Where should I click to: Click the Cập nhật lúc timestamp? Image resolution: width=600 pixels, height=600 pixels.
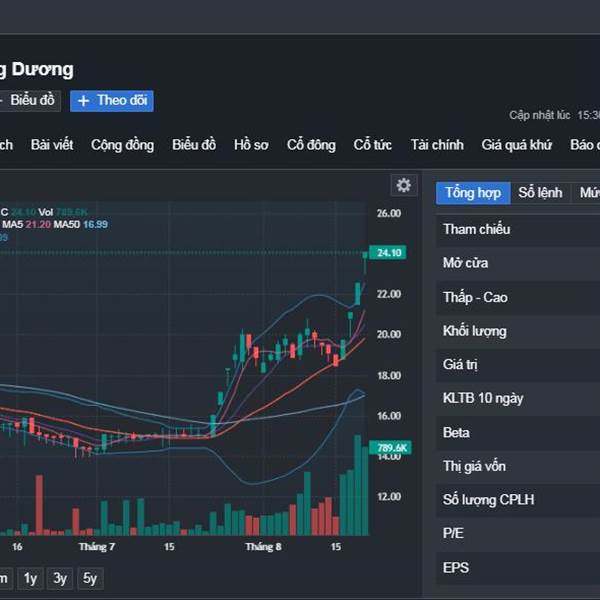(554, 115)
